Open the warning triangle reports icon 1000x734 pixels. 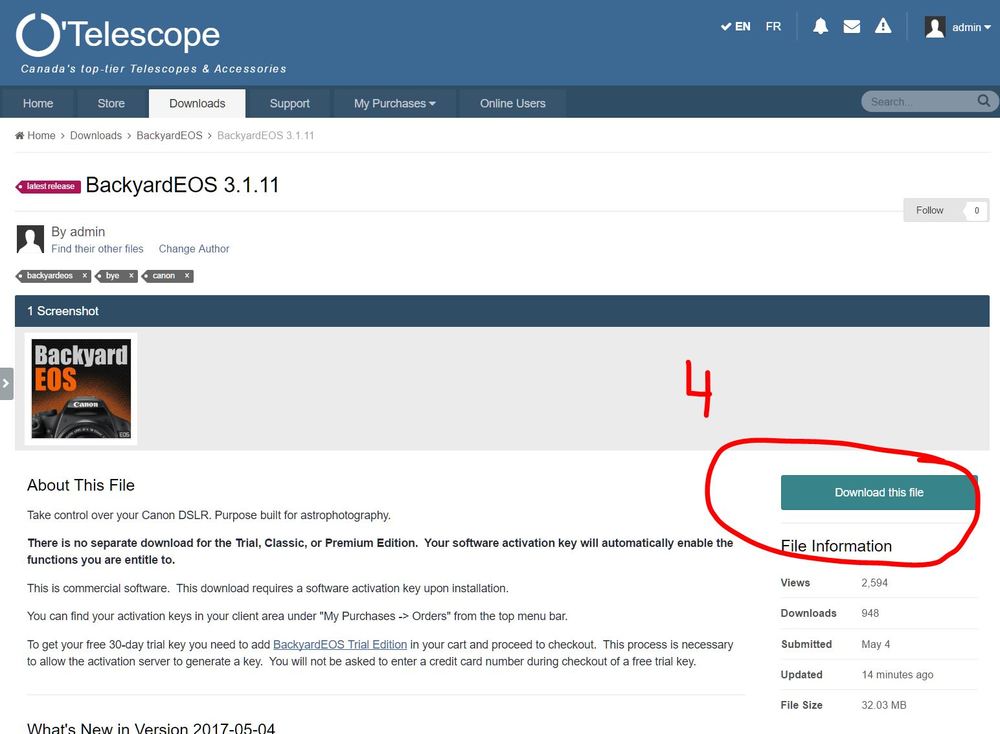[883, 26]
